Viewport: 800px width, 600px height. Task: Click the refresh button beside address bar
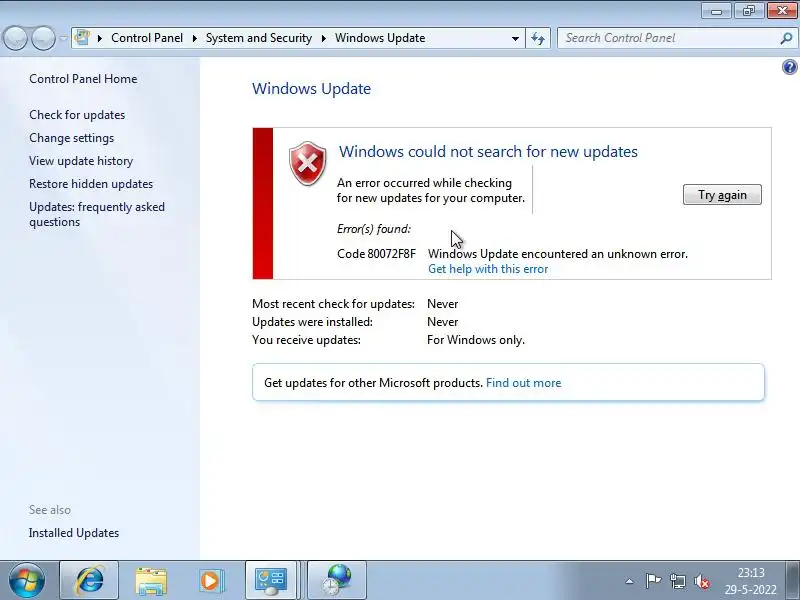(x=538, y=38)
